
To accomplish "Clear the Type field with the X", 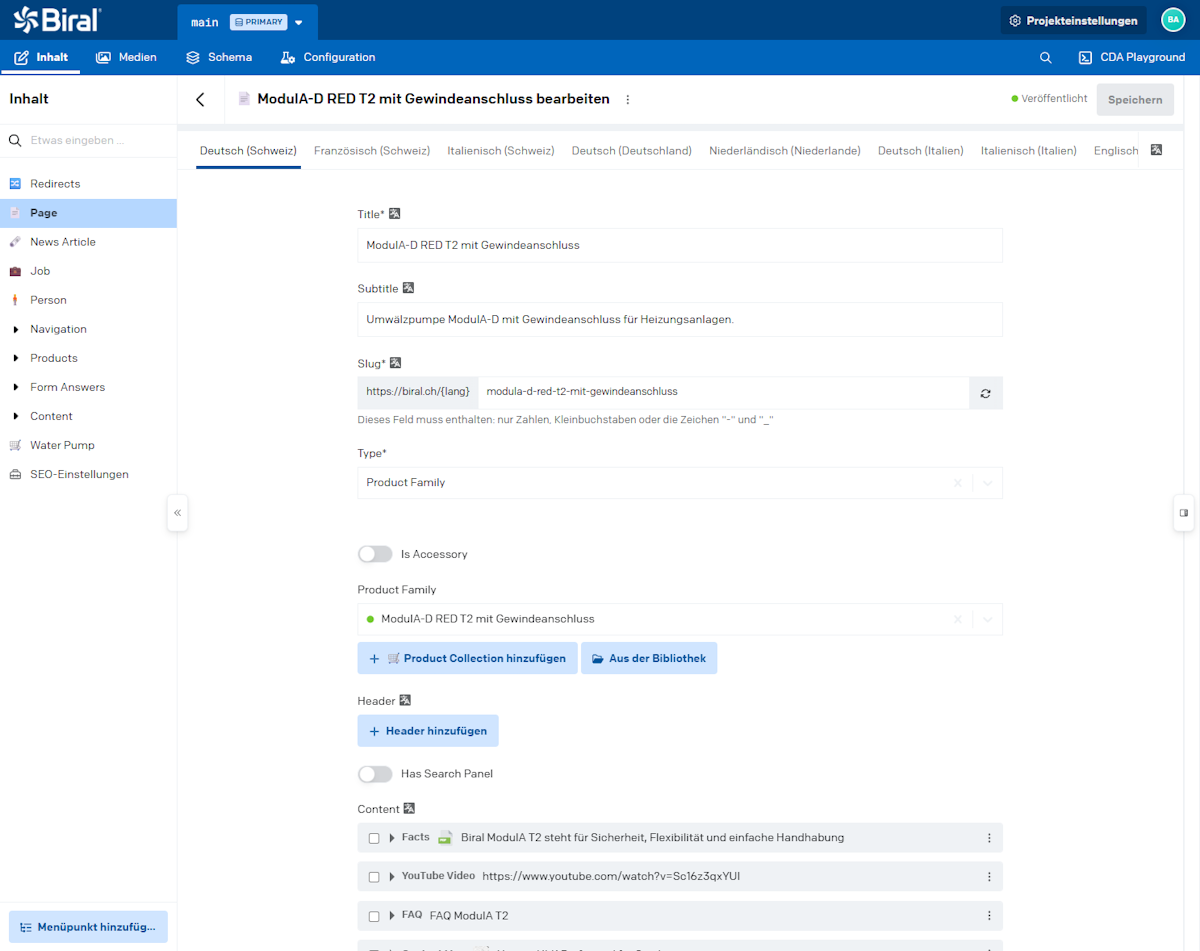I will 957,483.
